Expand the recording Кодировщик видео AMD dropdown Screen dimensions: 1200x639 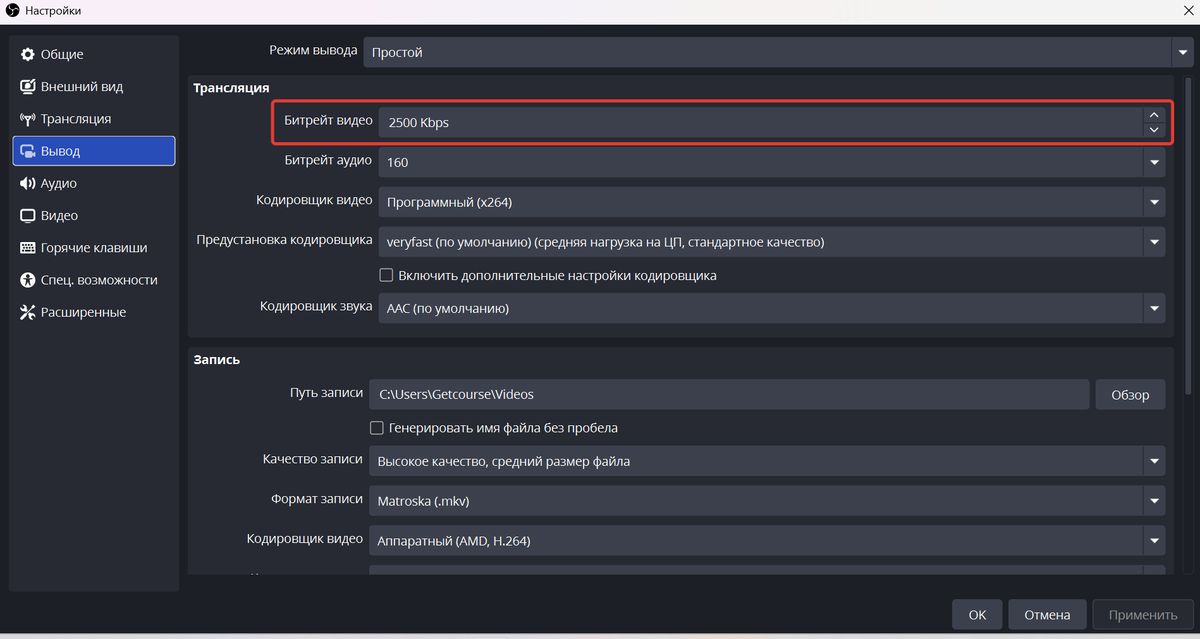click(767, 541)
